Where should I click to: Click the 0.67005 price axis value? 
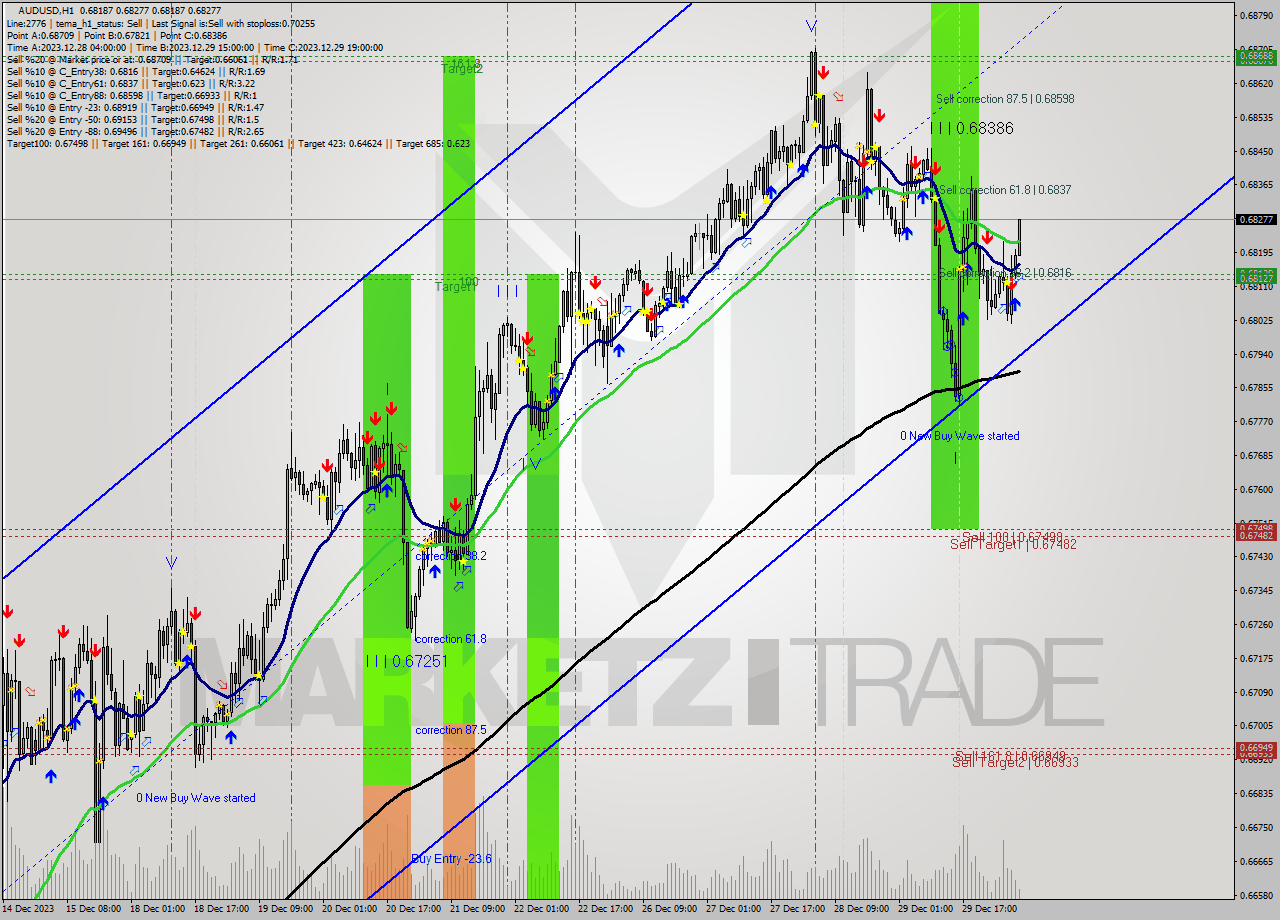pos(1256,725)
